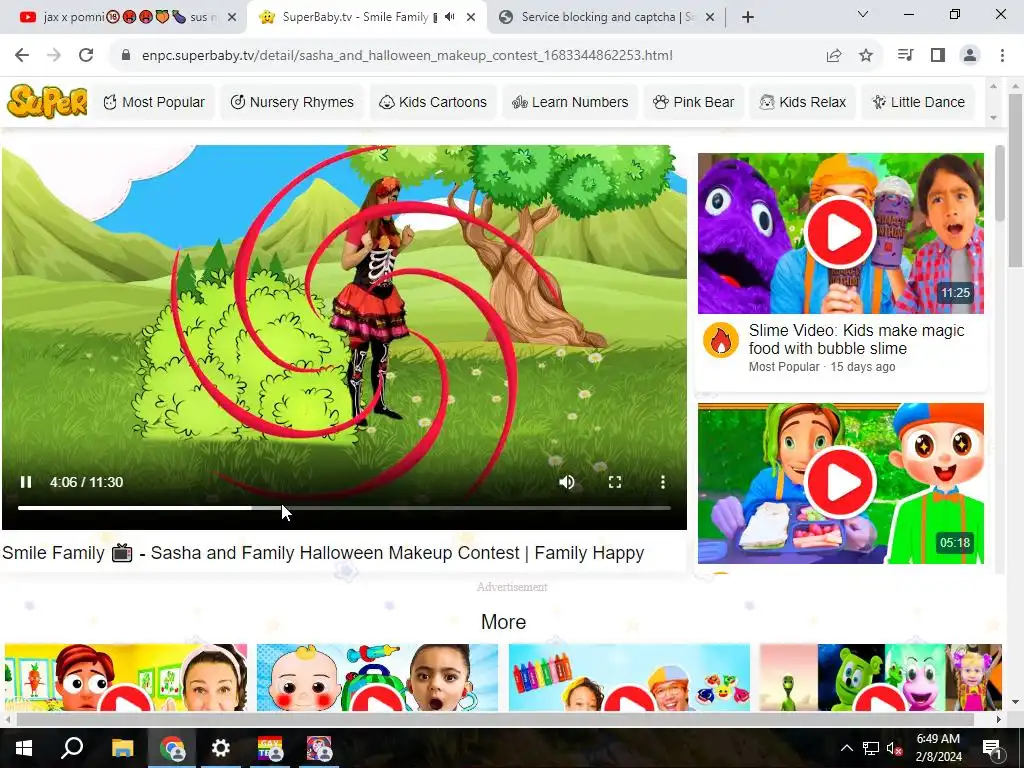The image size is (1024, 768).
Task: Open a new browser tab
Action: [x=748, y=17]
